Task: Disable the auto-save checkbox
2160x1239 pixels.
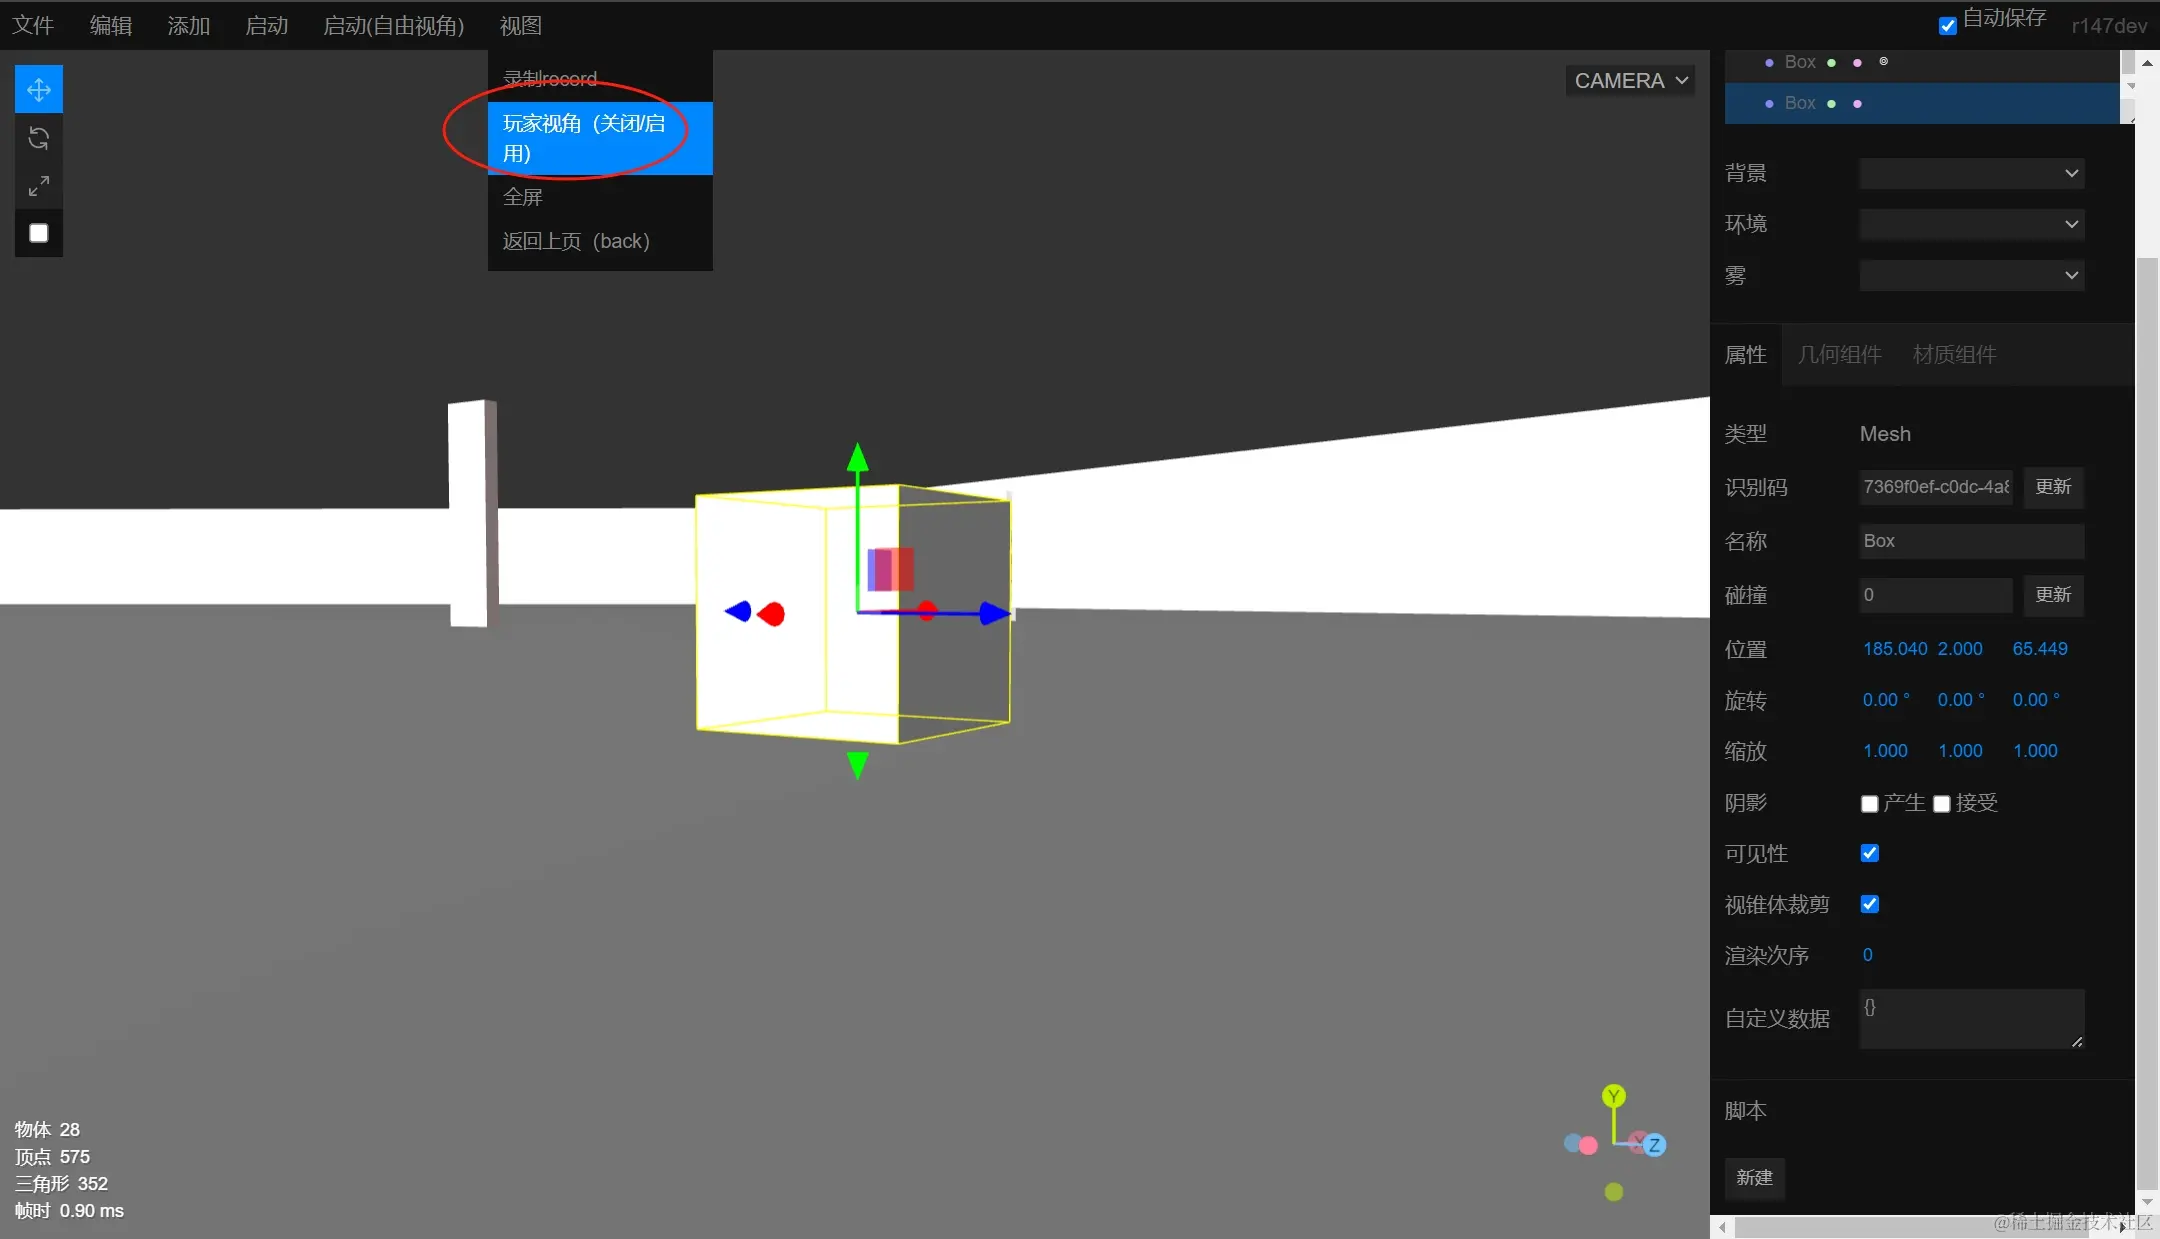Action: tap(1947, 26)
